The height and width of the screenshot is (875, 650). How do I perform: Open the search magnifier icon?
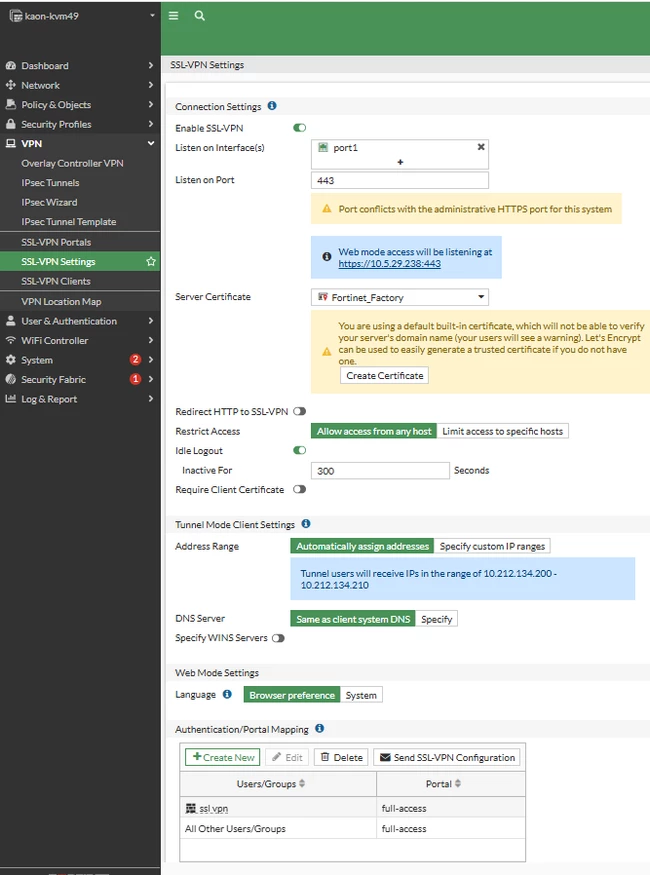[199, 16]
